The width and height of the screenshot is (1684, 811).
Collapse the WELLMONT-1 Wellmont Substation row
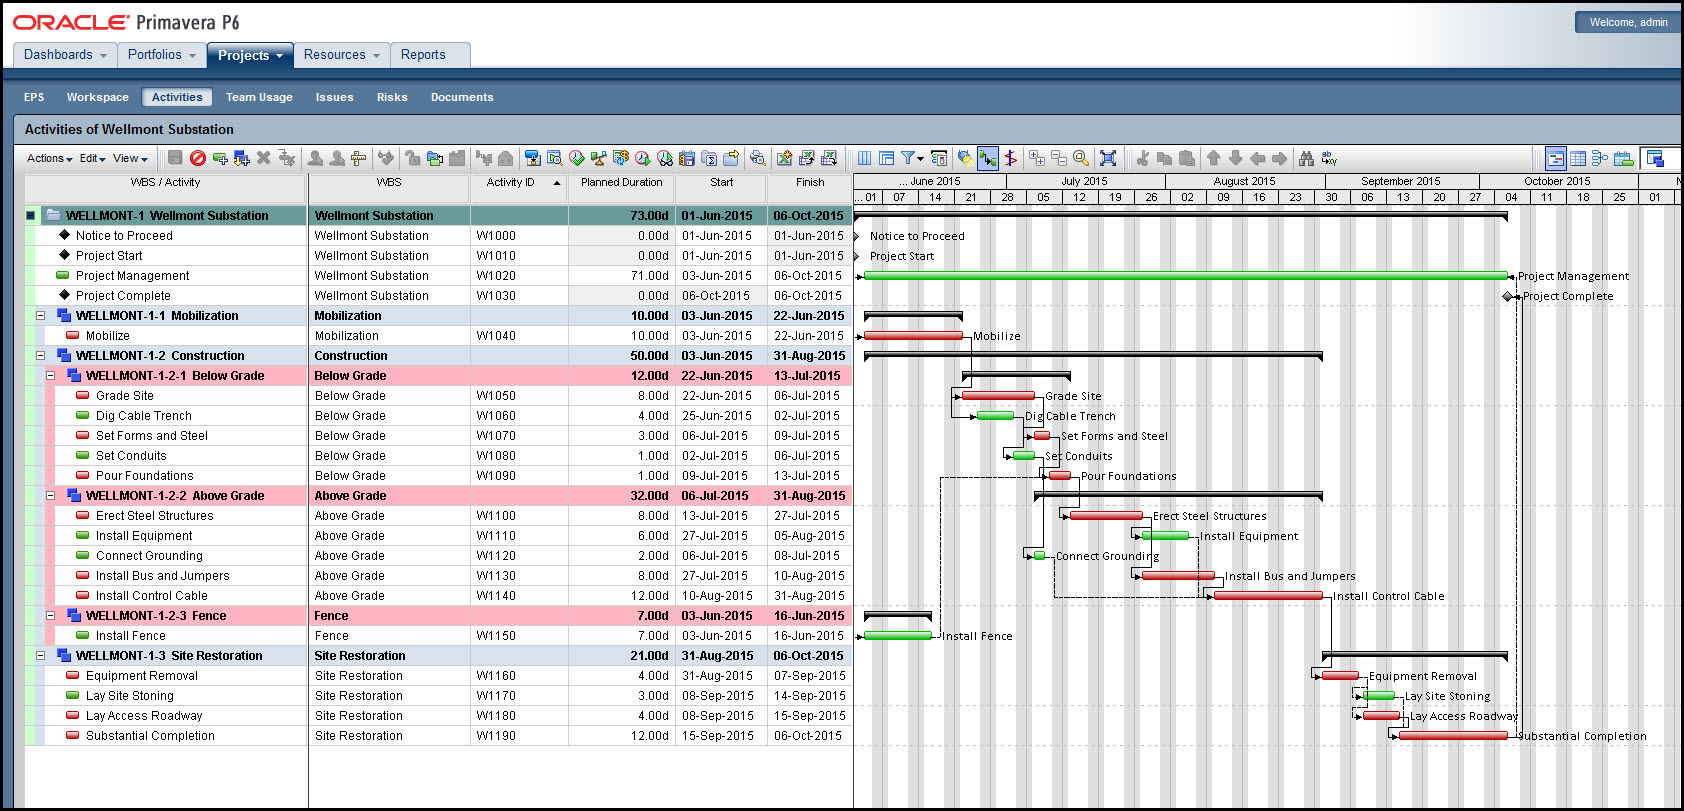pos(31,215)
